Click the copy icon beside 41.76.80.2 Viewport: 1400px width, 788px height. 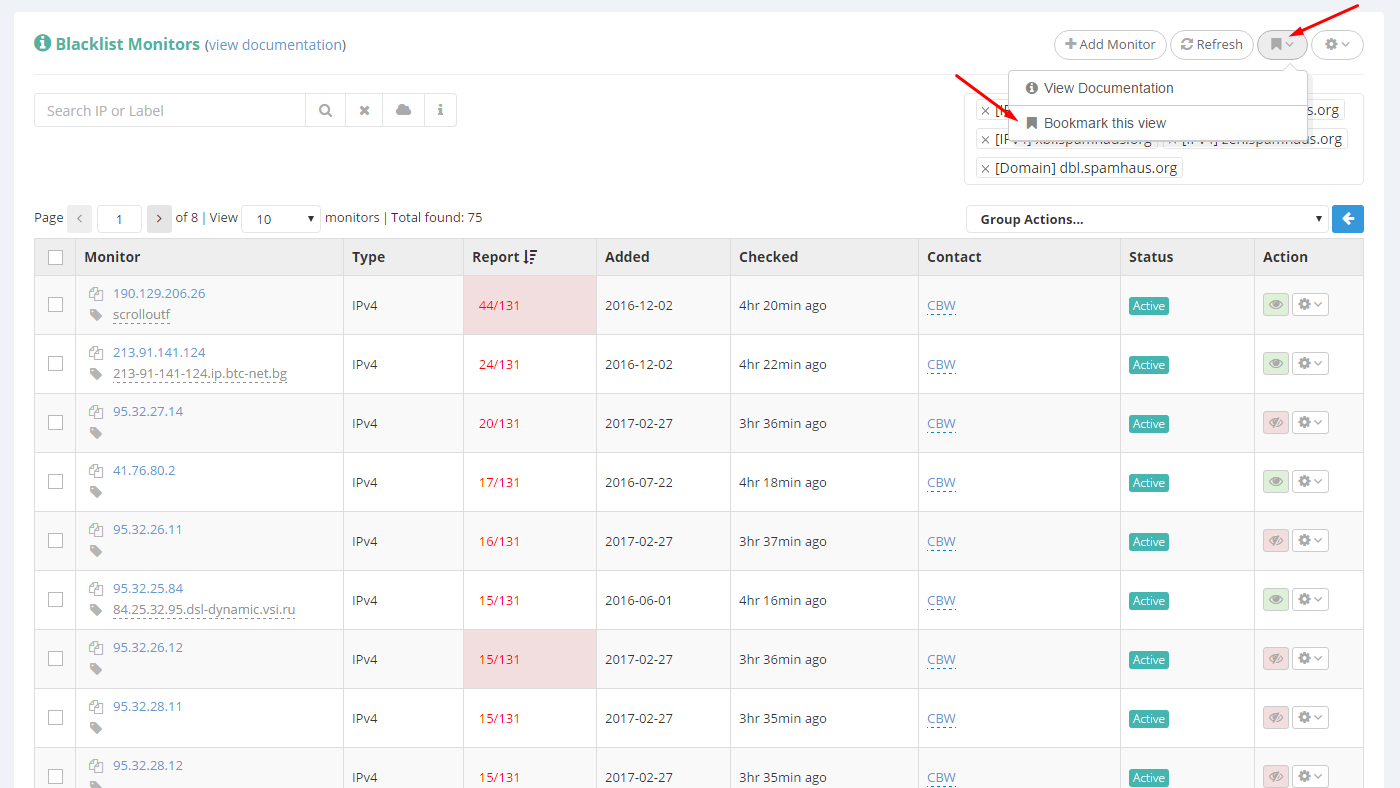click(96, 471)
